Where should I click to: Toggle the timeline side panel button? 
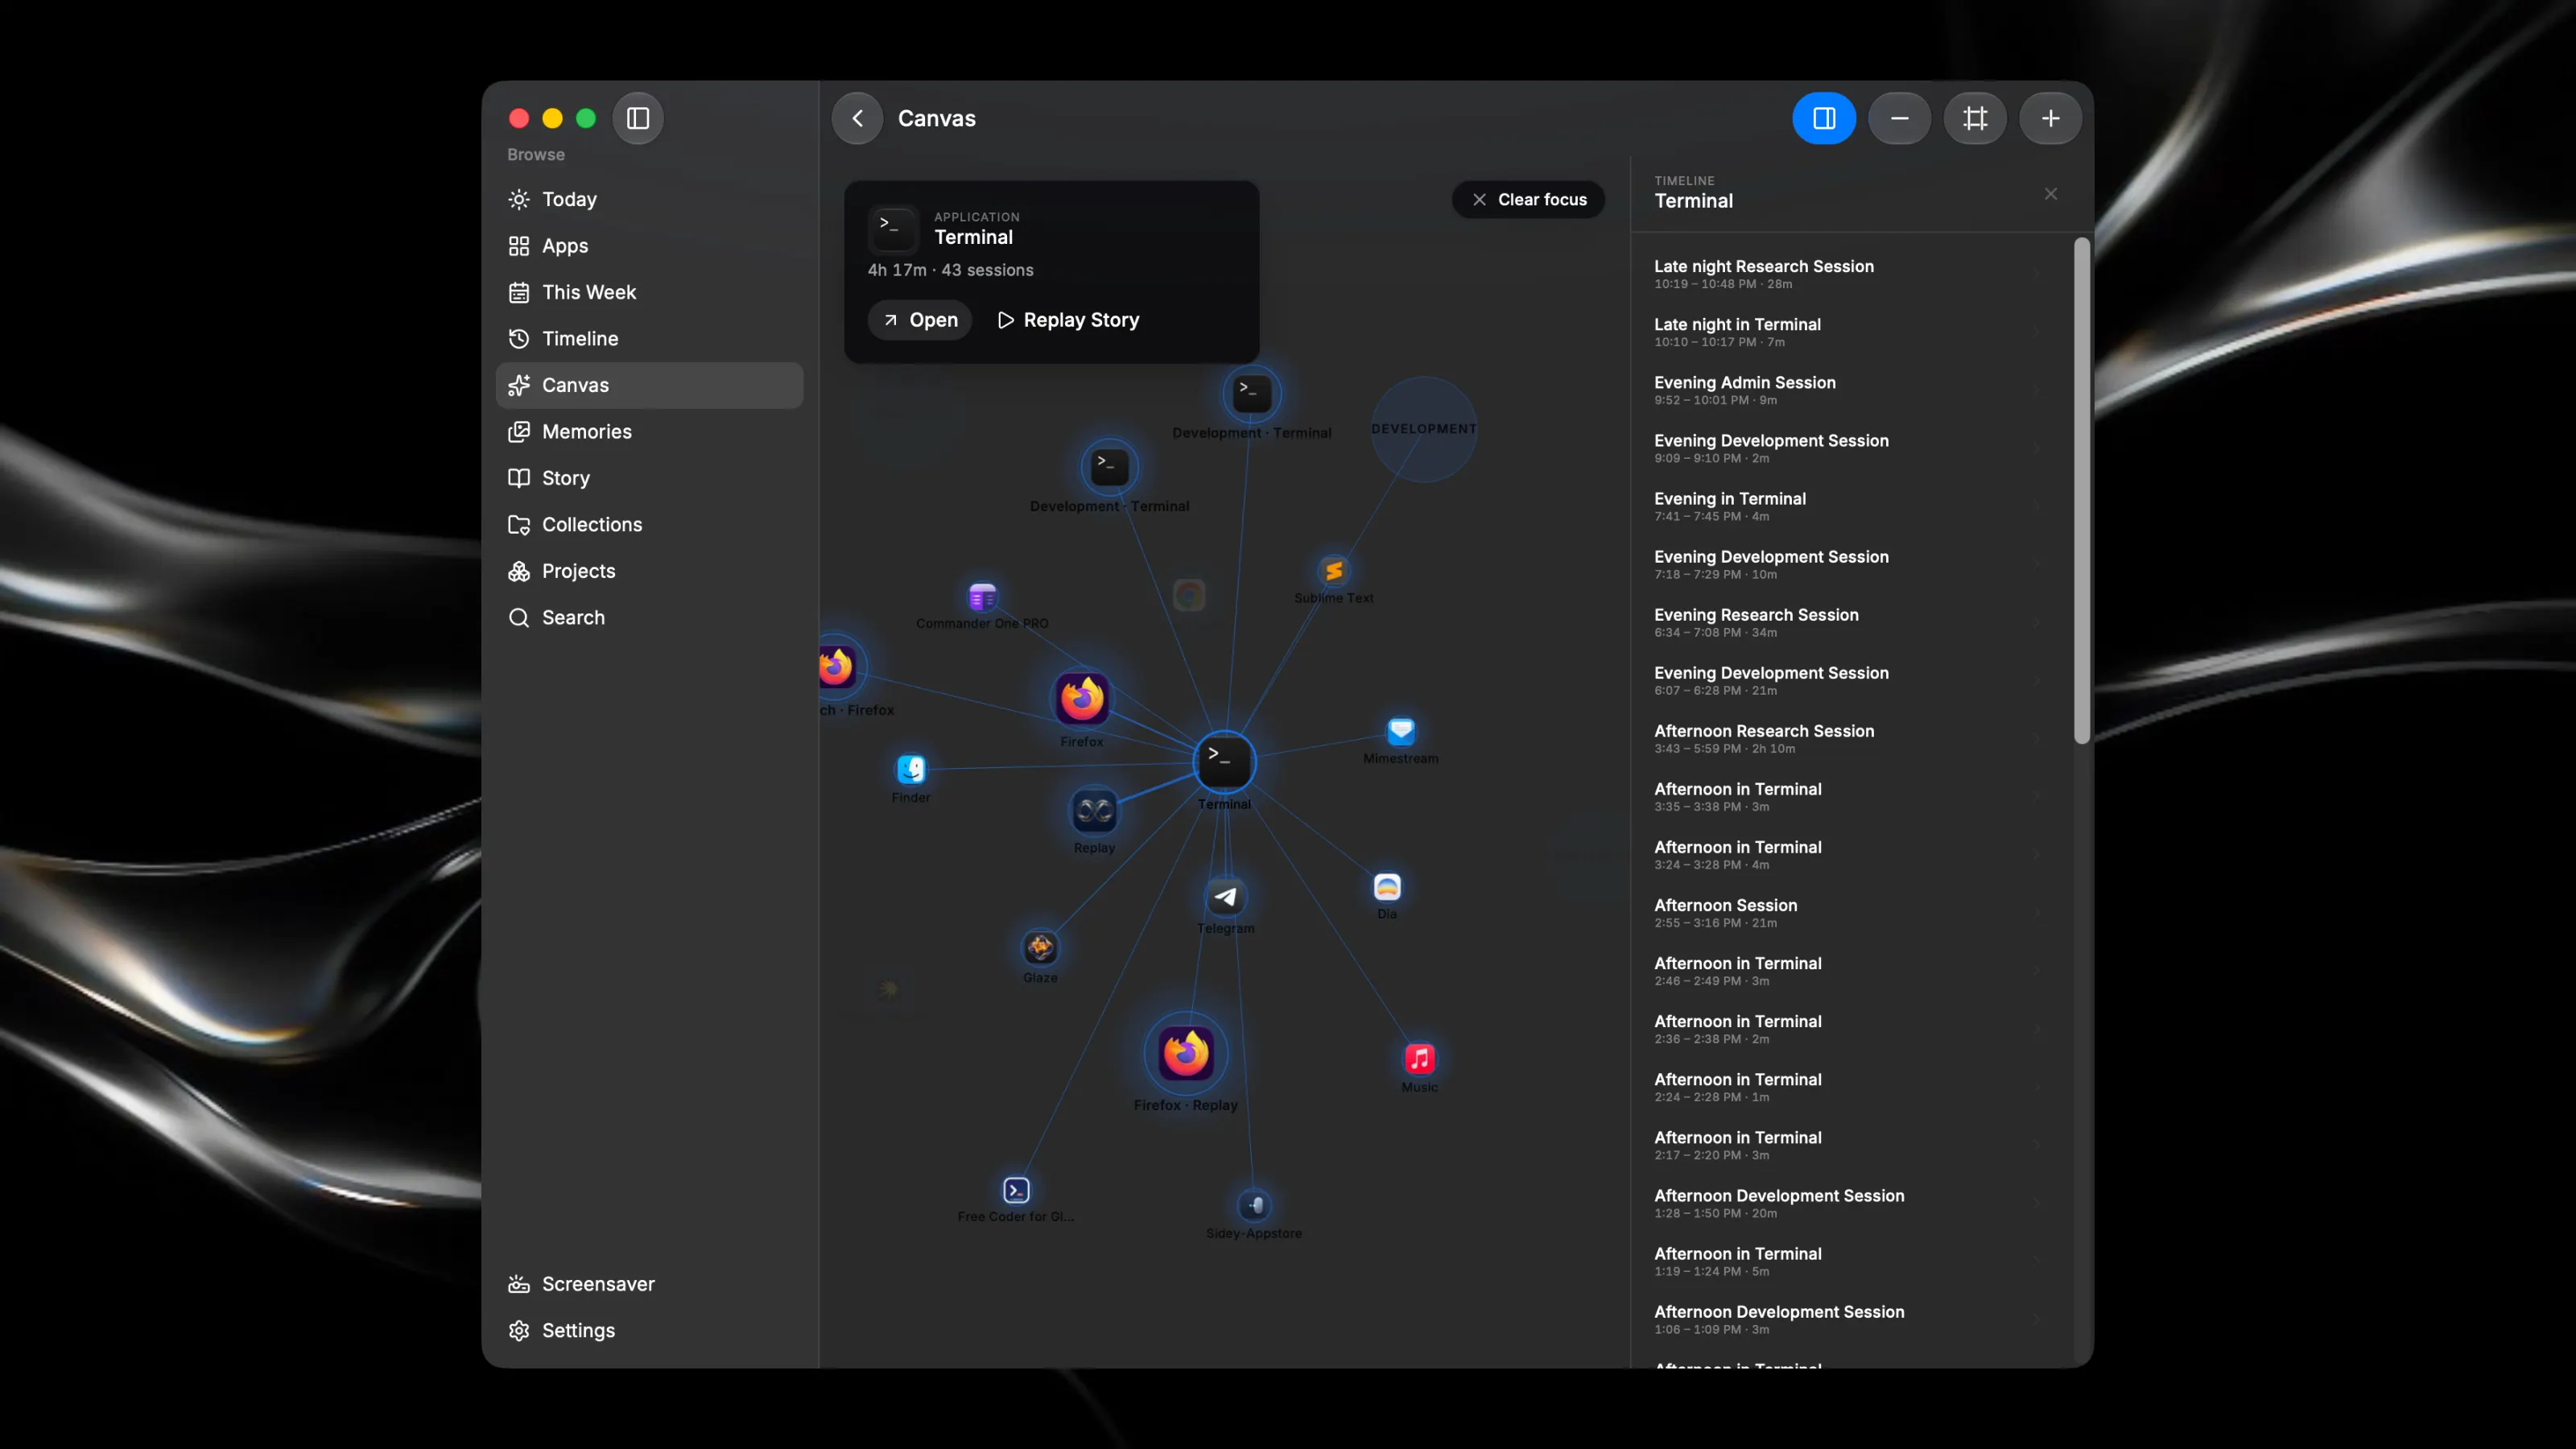click(x=1824, y=118)
